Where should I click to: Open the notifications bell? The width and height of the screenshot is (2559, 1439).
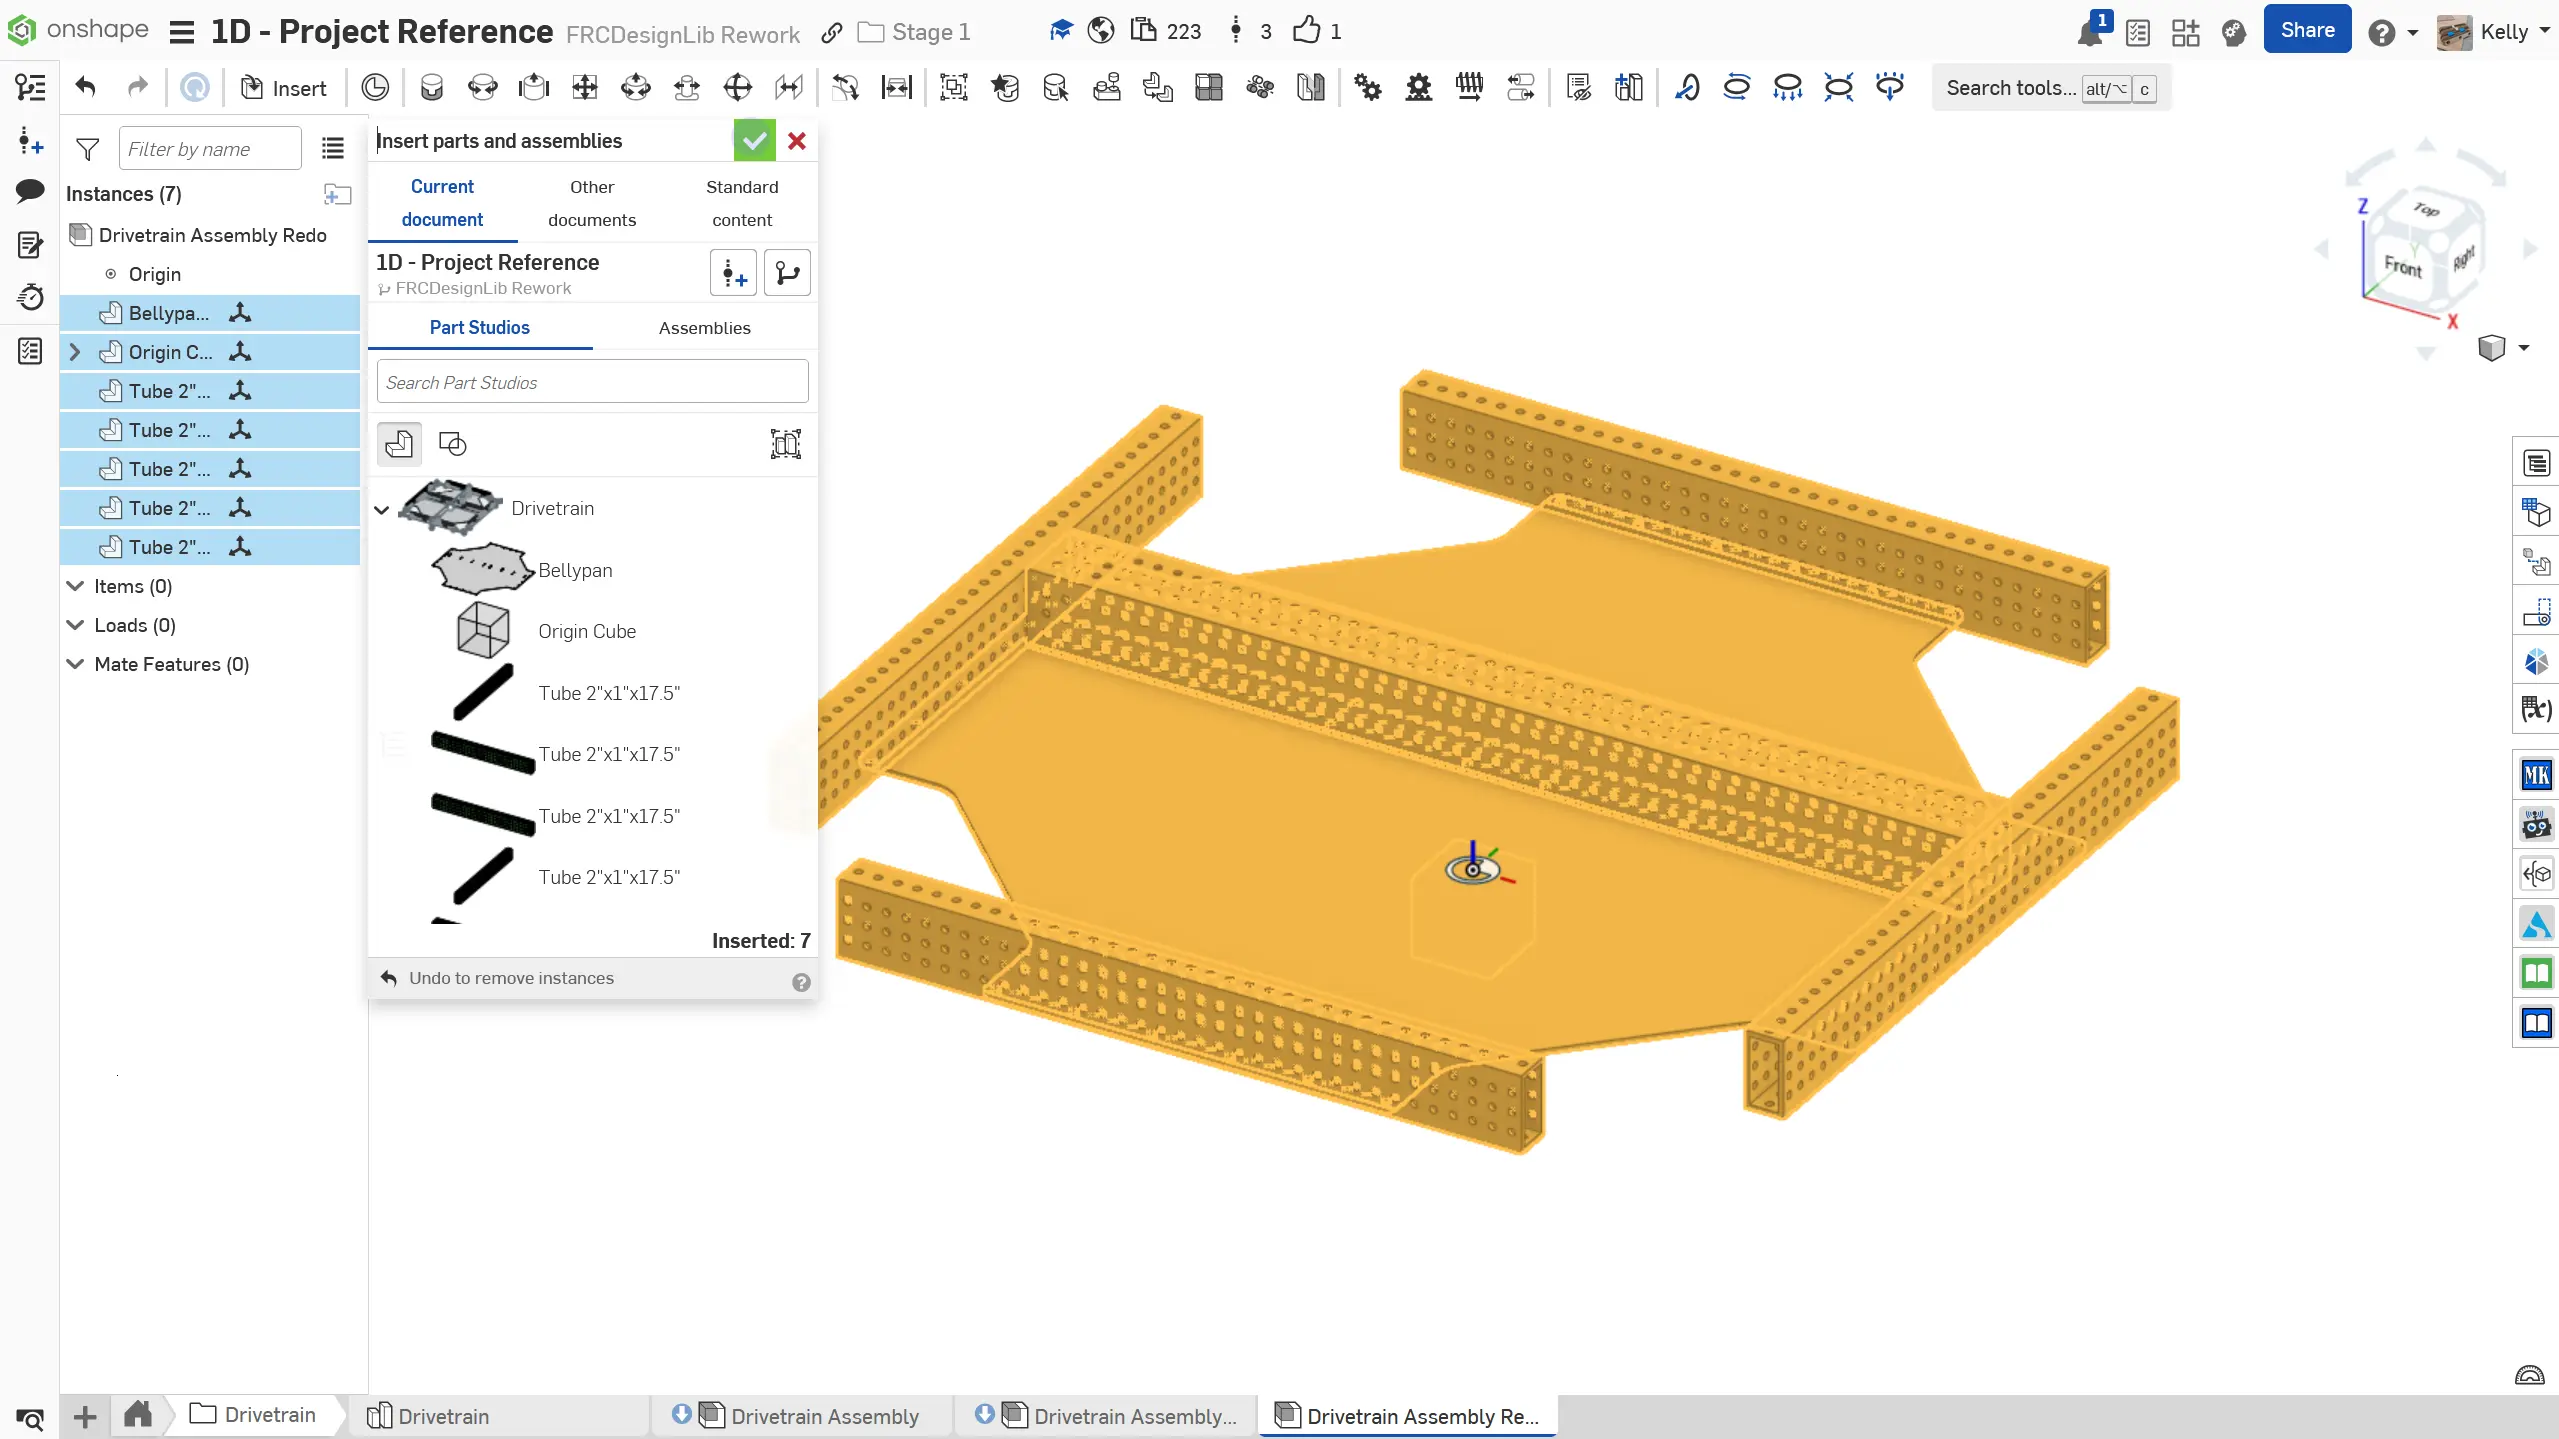point(2090,33)
